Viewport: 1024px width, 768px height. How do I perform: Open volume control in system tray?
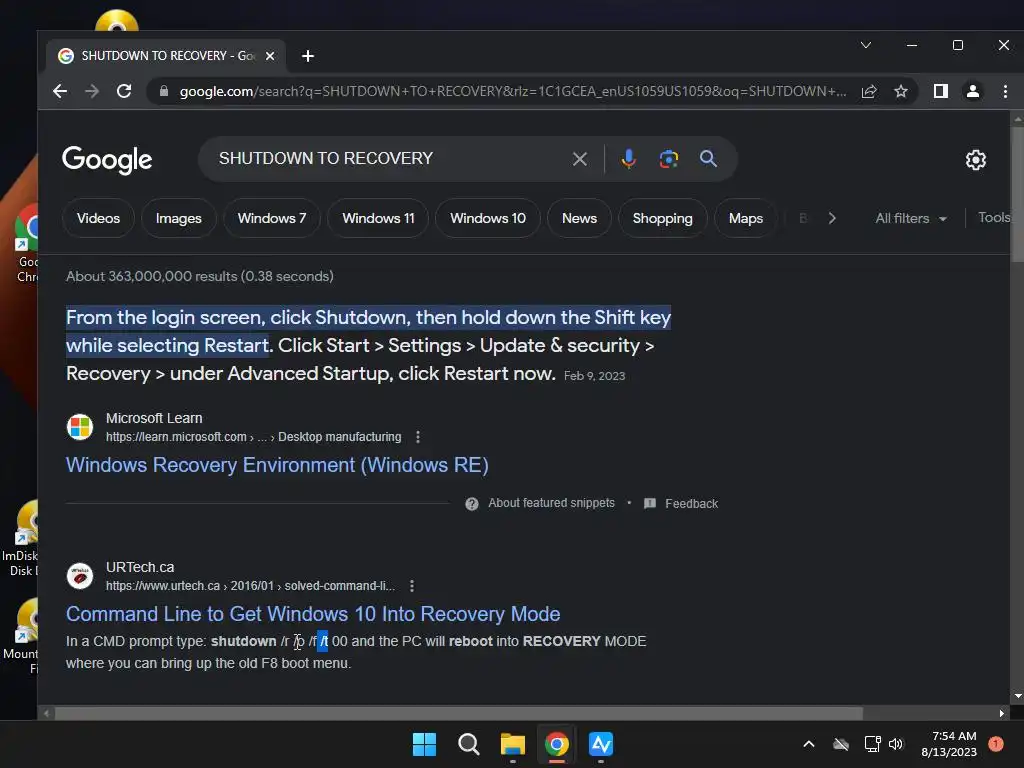895,744
